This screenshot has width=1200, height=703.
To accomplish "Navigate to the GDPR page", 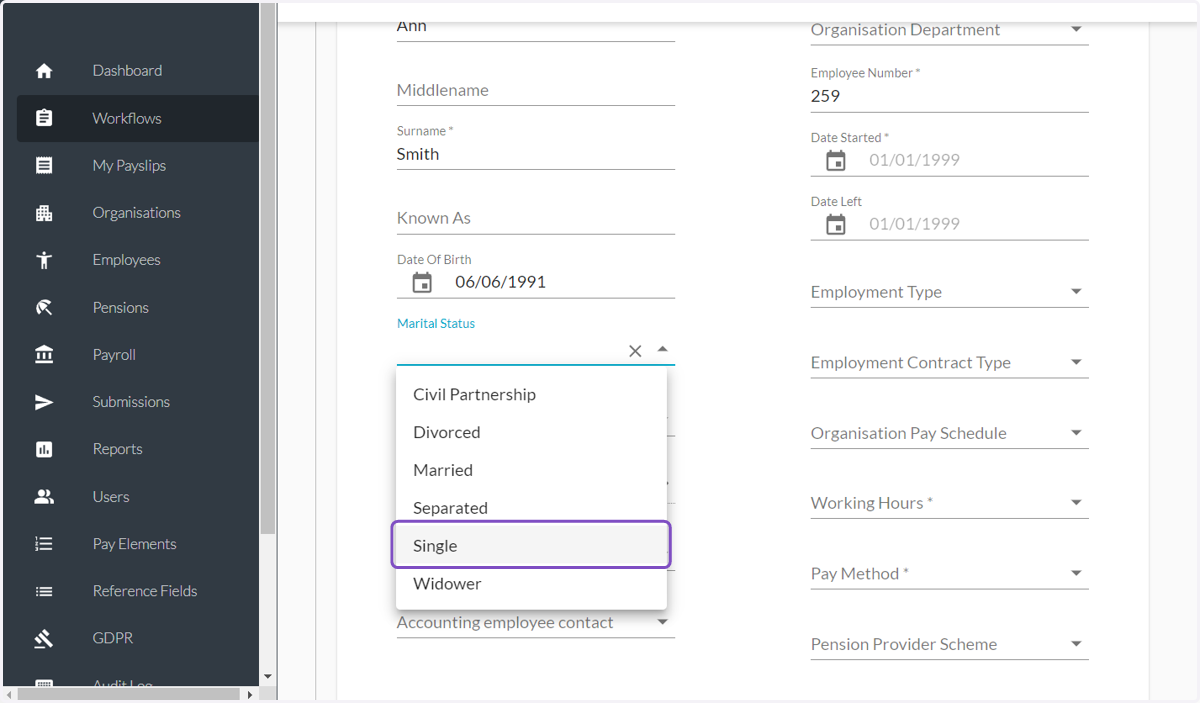I will 112,638.
